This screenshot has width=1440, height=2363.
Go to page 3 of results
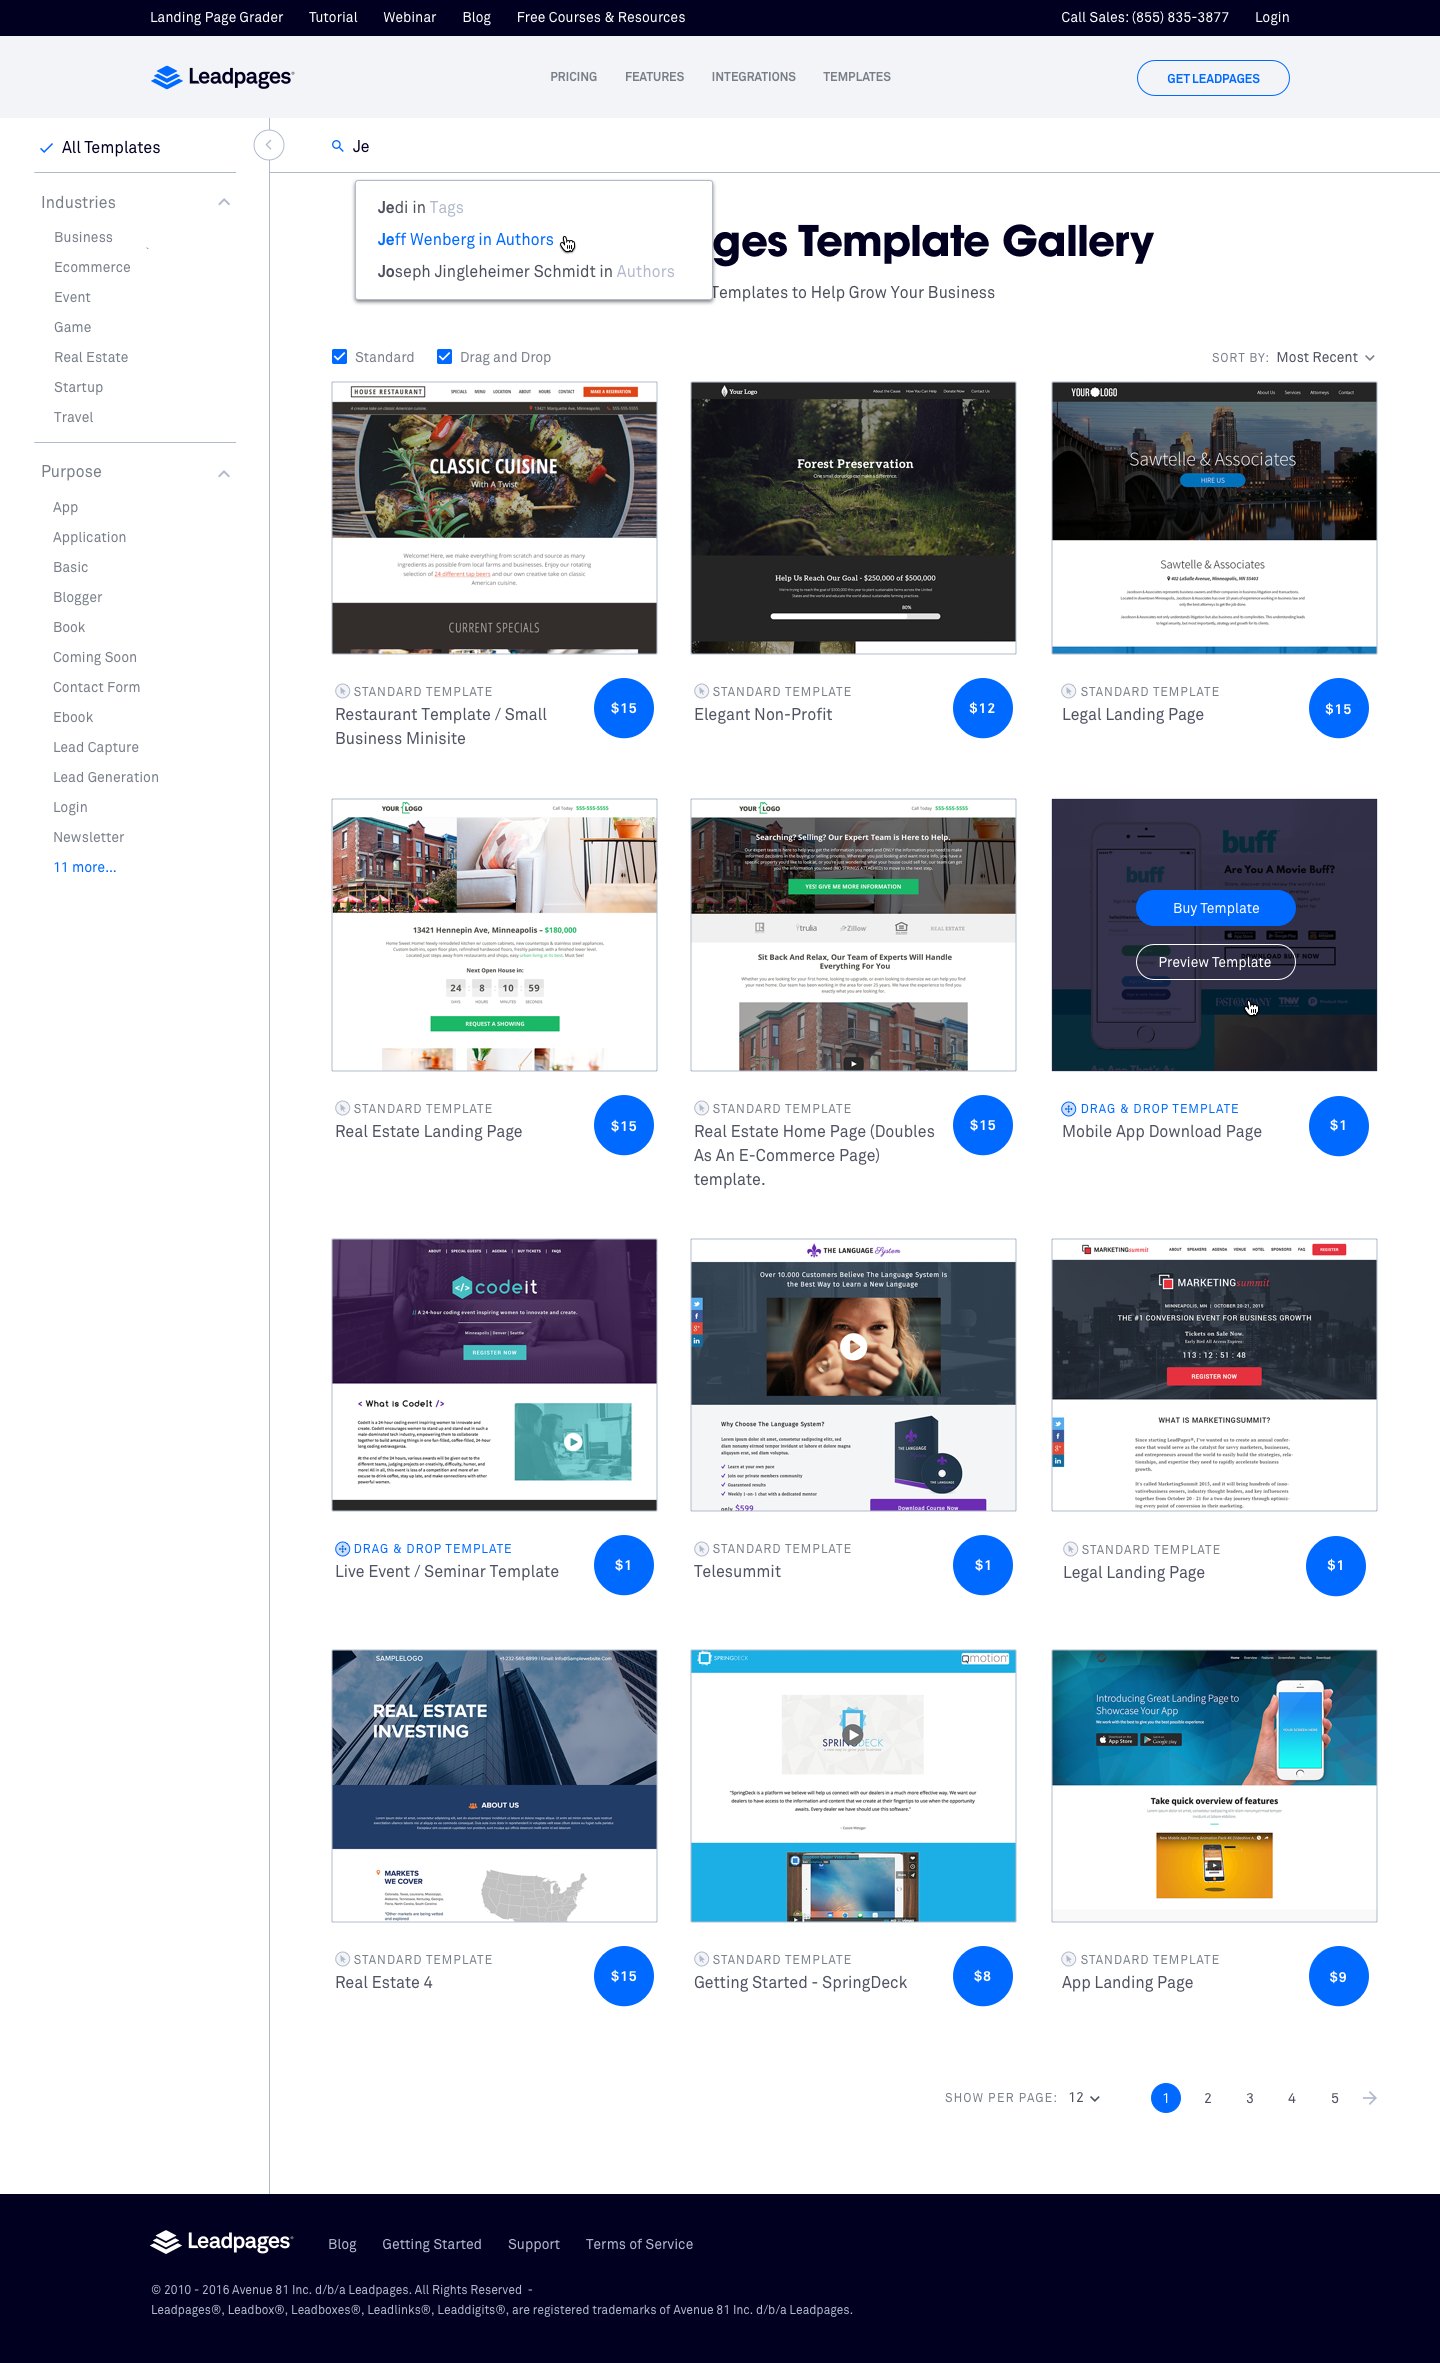point(1250,2098)
